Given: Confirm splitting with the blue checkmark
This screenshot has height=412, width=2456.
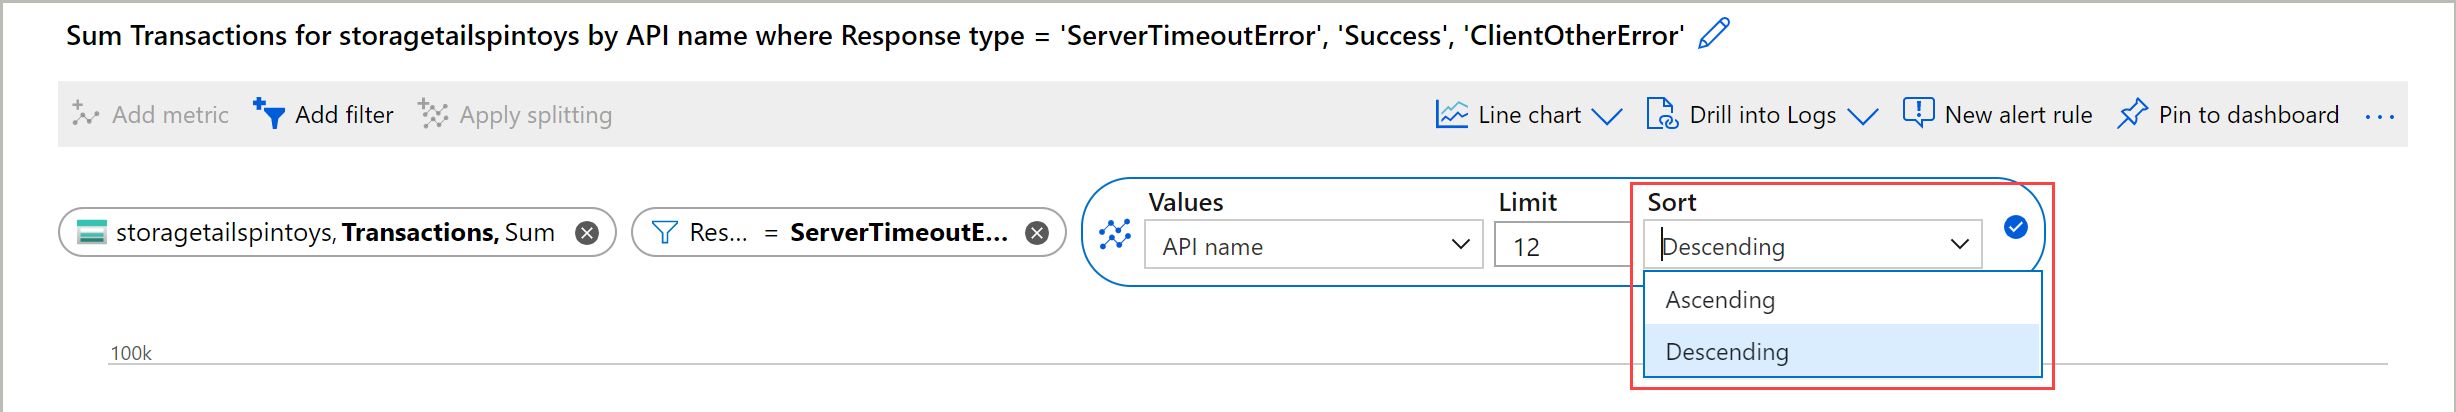Looking at the screenshot, I should [2016, 228].
